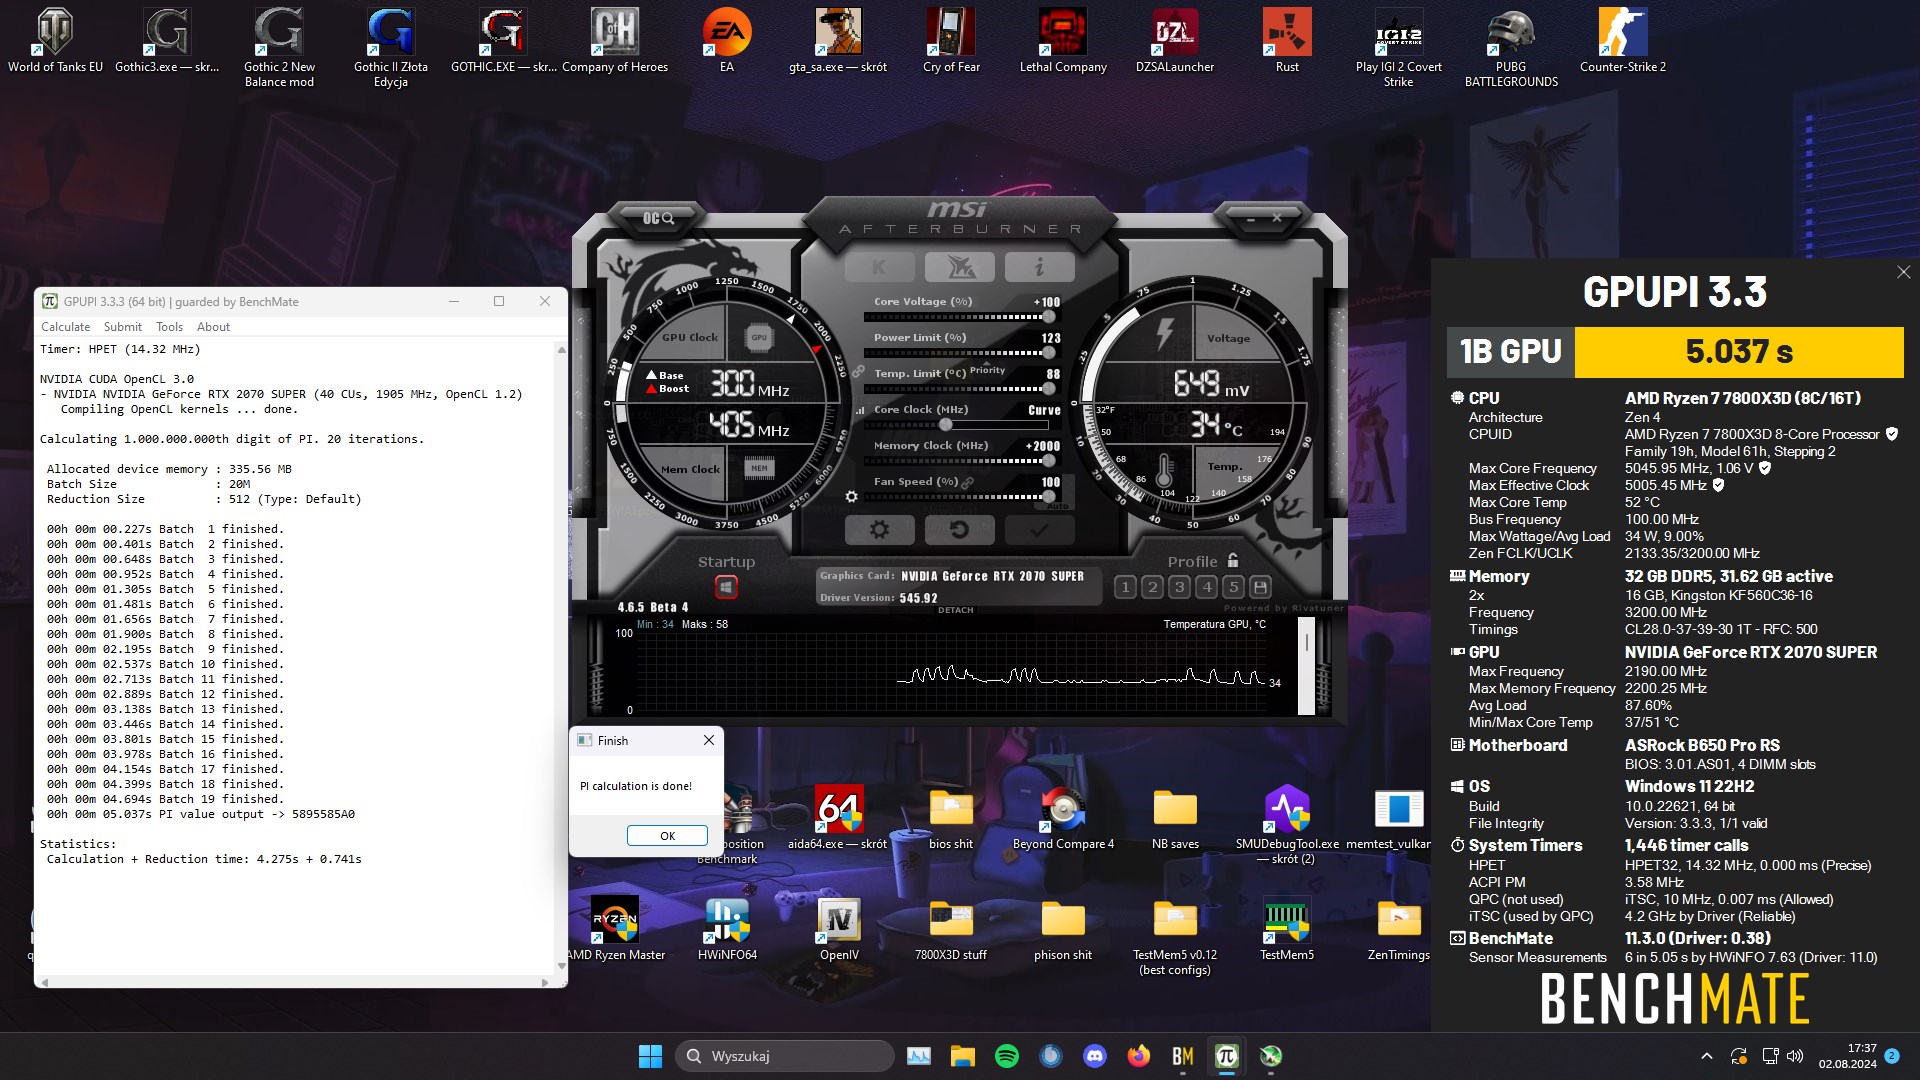This screenshot has height=1080, width=1920.
Task: Open PUBG BATTLEGROUNDS desktop icon
Action: [1511, 48]
